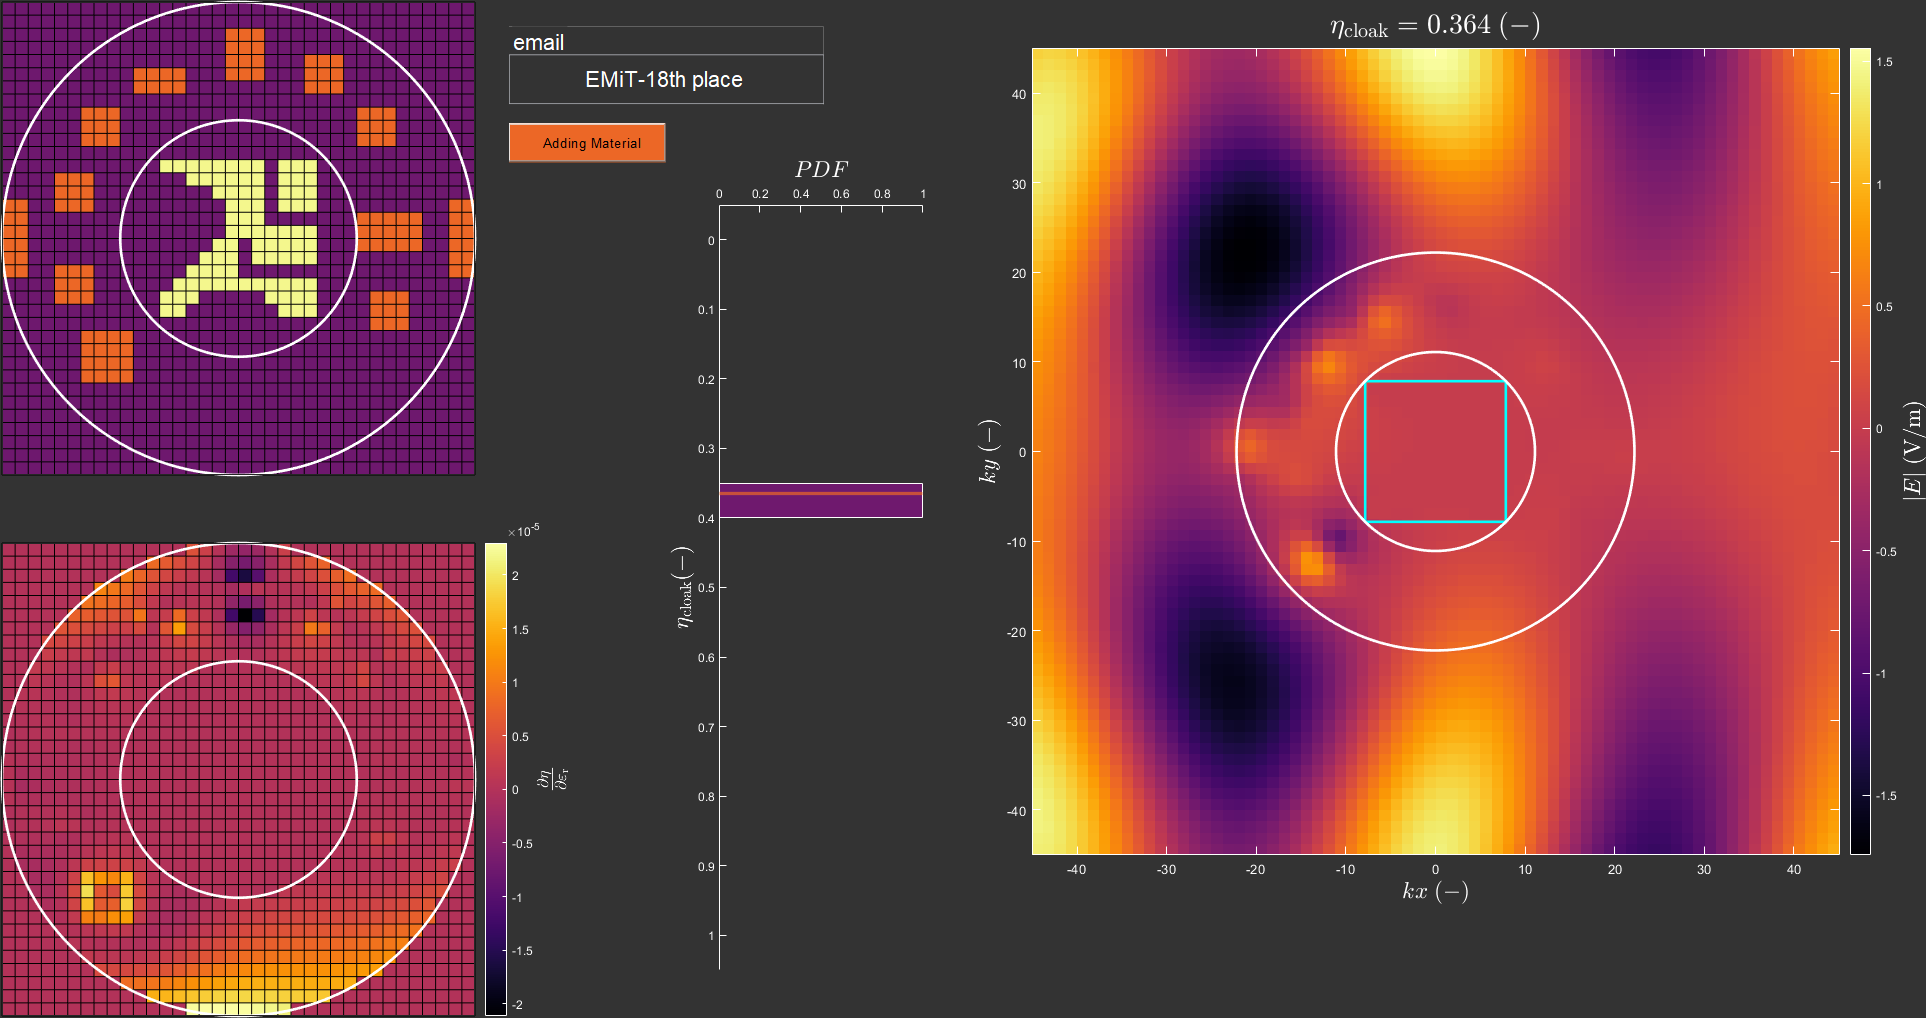The image size is (1926, 1018).
Task: Click the sensitivity gradient colorbar
Action: coord(496,779)
